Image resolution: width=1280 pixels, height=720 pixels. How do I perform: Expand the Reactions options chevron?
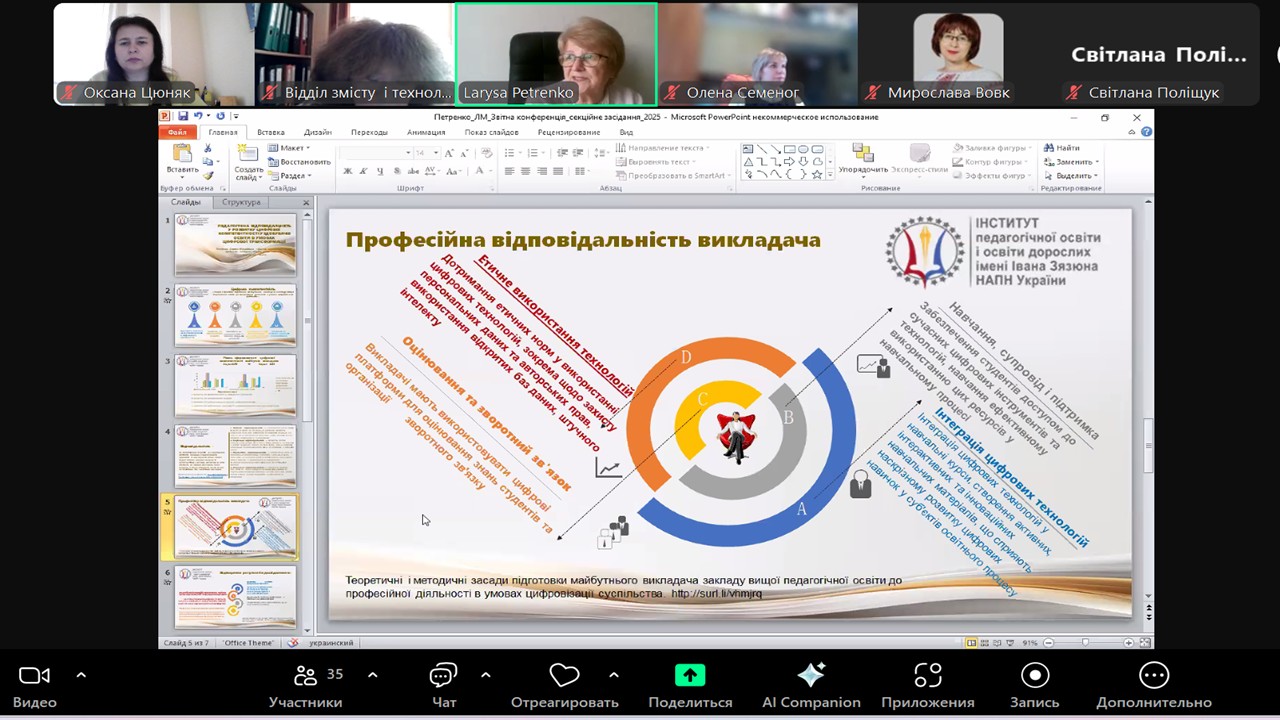click(613, 675)
